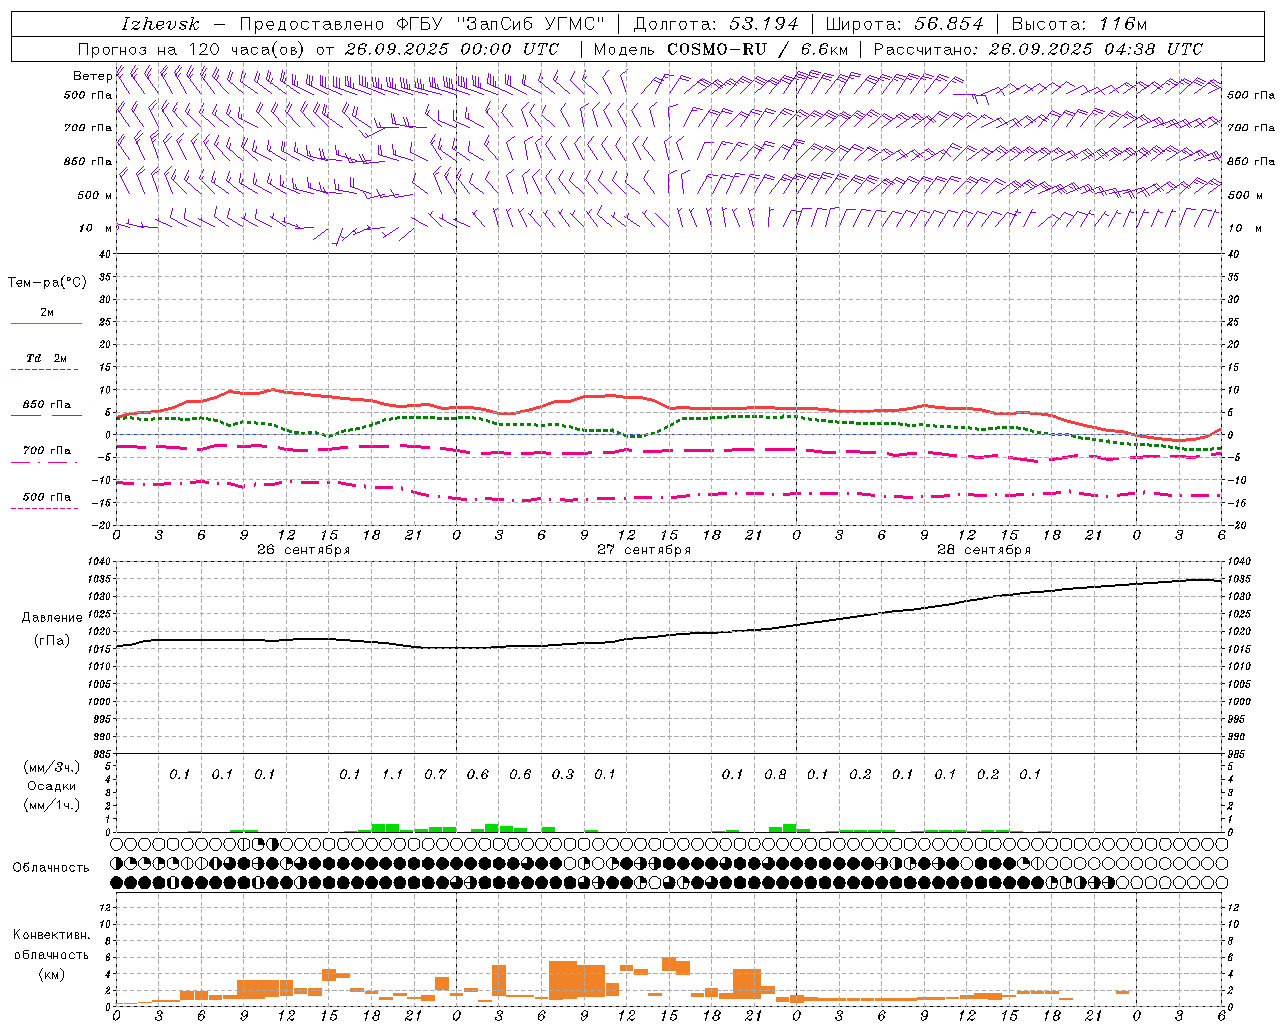Click the "700 гПа" temperature legend entry
The image size is (1280, 1024).
click(x=46, y=450)
